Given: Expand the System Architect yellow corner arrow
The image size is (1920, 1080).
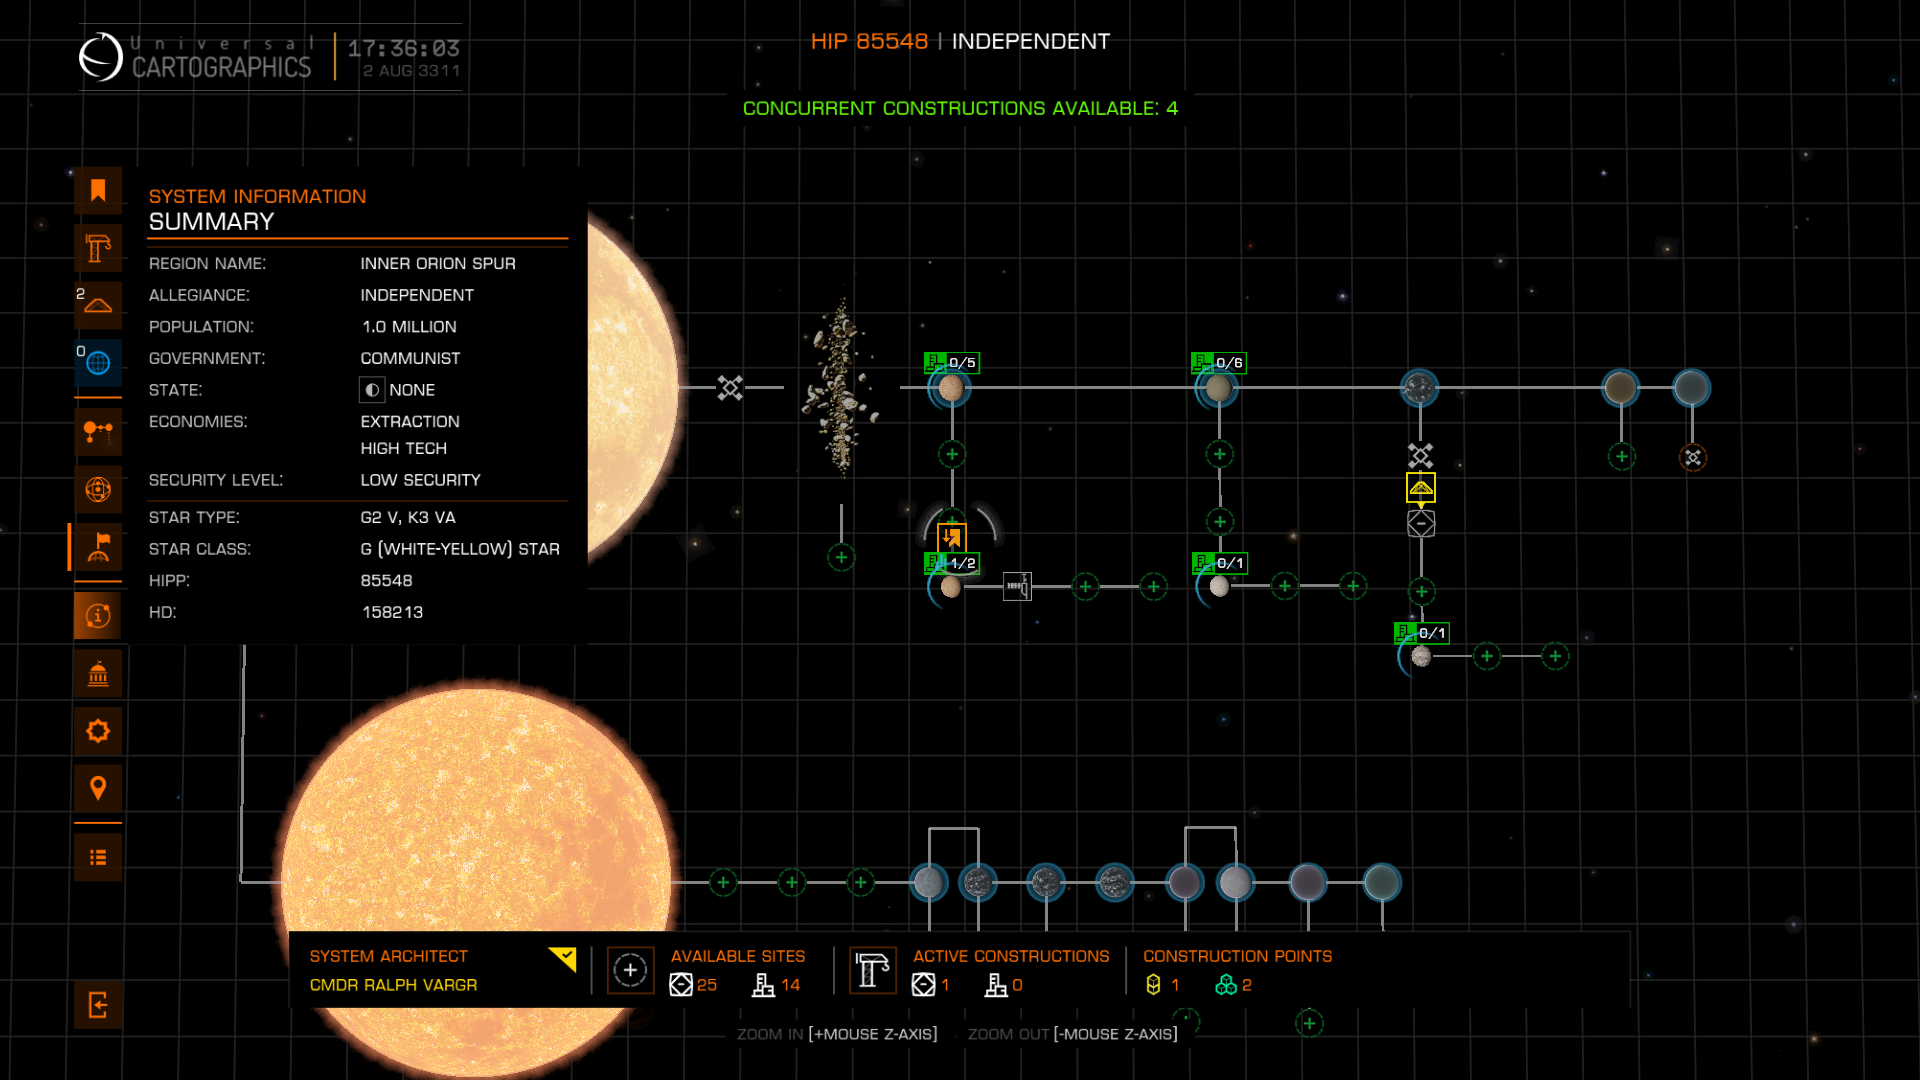Looking at the screenshot, I should pyautogui.click(x=564, y=959).
